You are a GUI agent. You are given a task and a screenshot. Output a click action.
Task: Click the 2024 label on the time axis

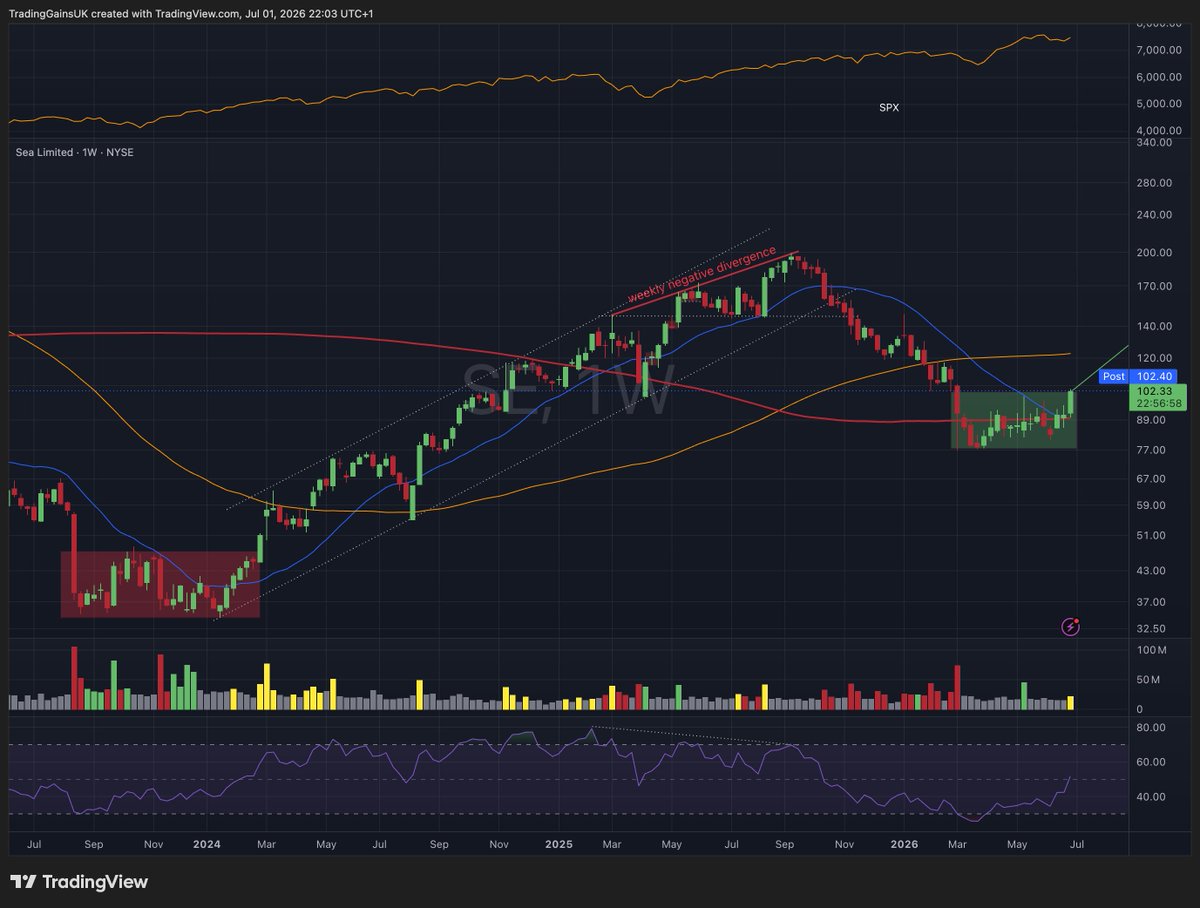pyautogui.click(x=207, y=844)
